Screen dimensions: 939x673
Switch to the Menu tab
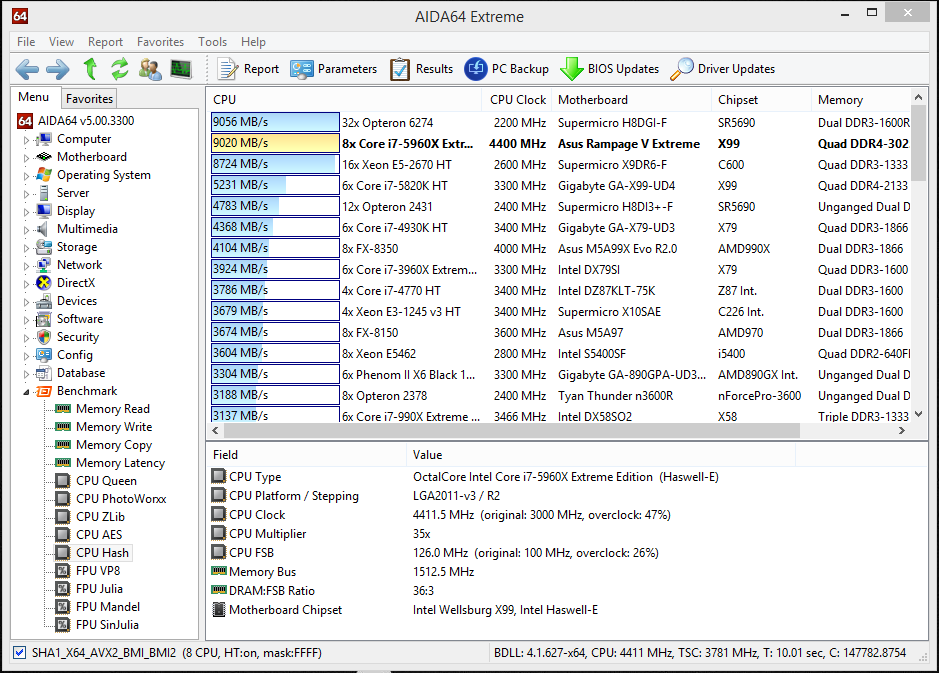coord(34,97)
